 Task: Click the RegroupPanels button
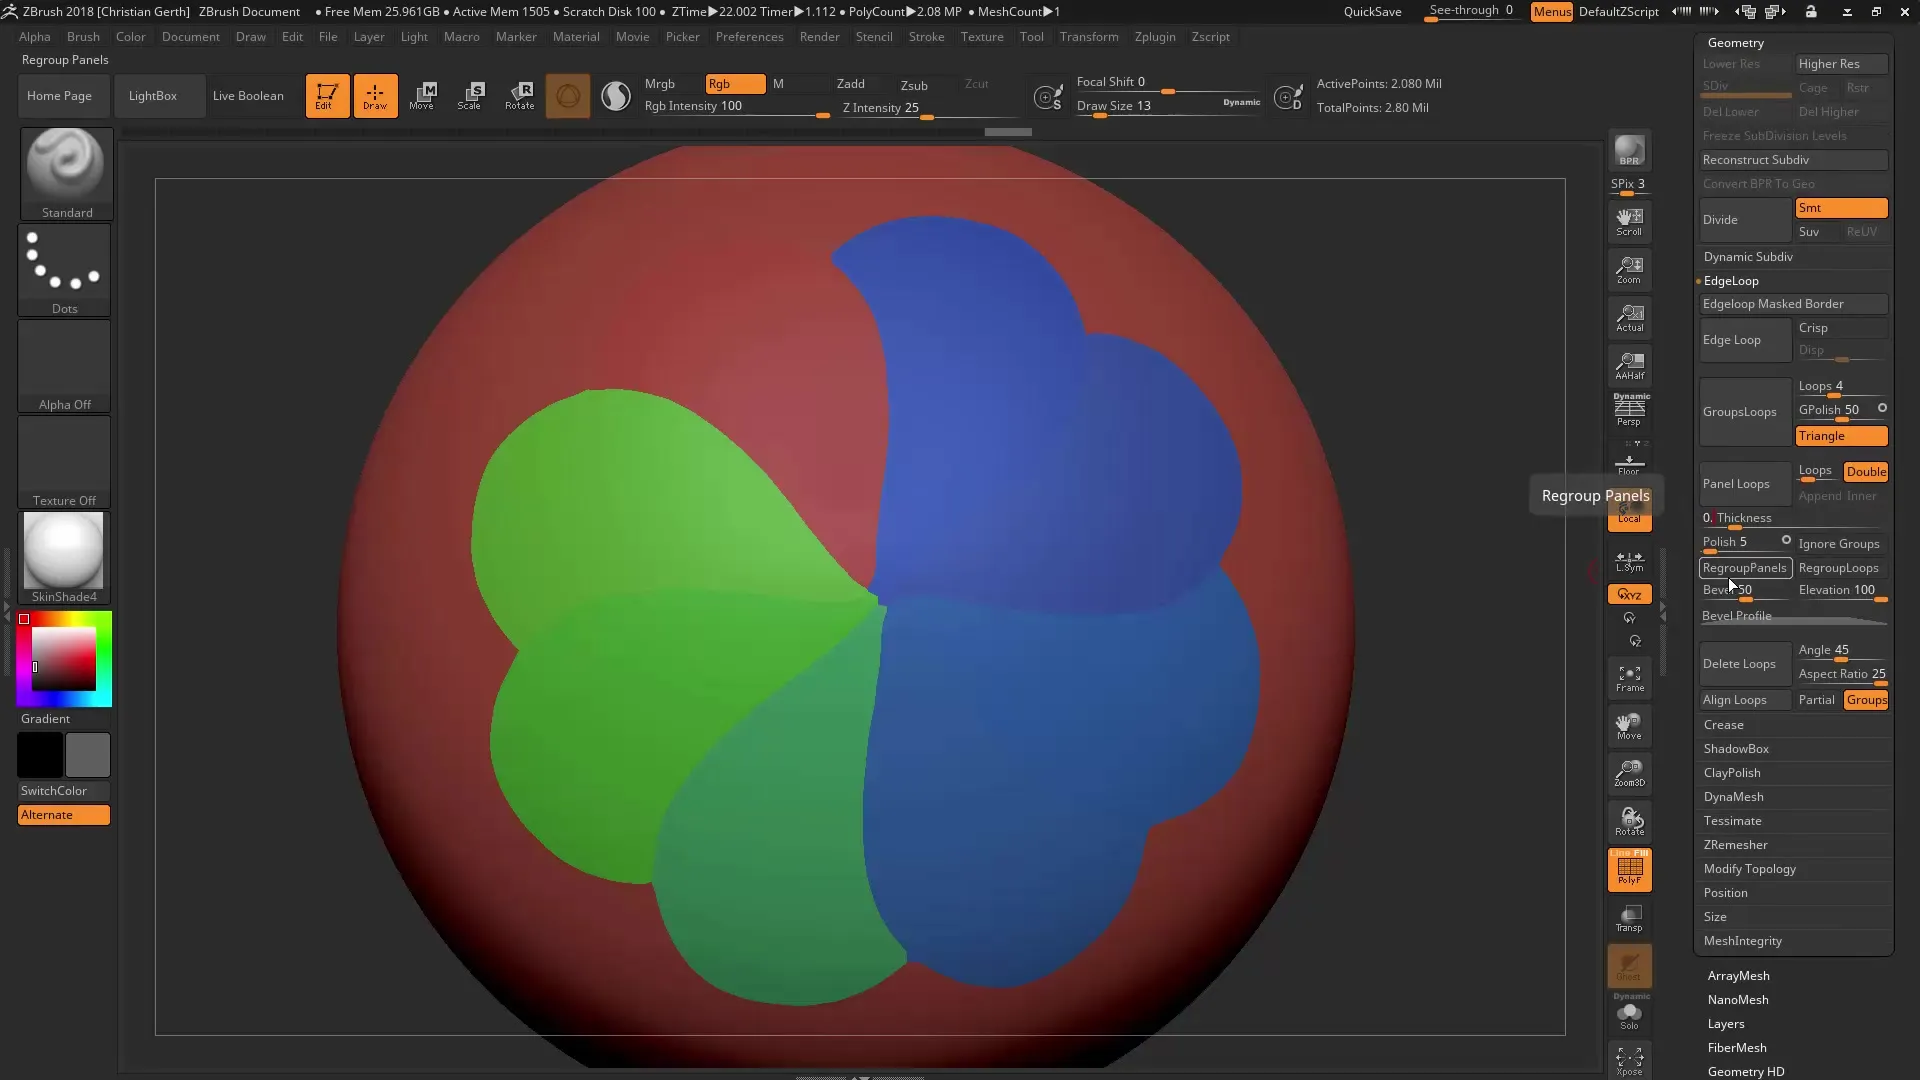click(x=1745, y=568)
